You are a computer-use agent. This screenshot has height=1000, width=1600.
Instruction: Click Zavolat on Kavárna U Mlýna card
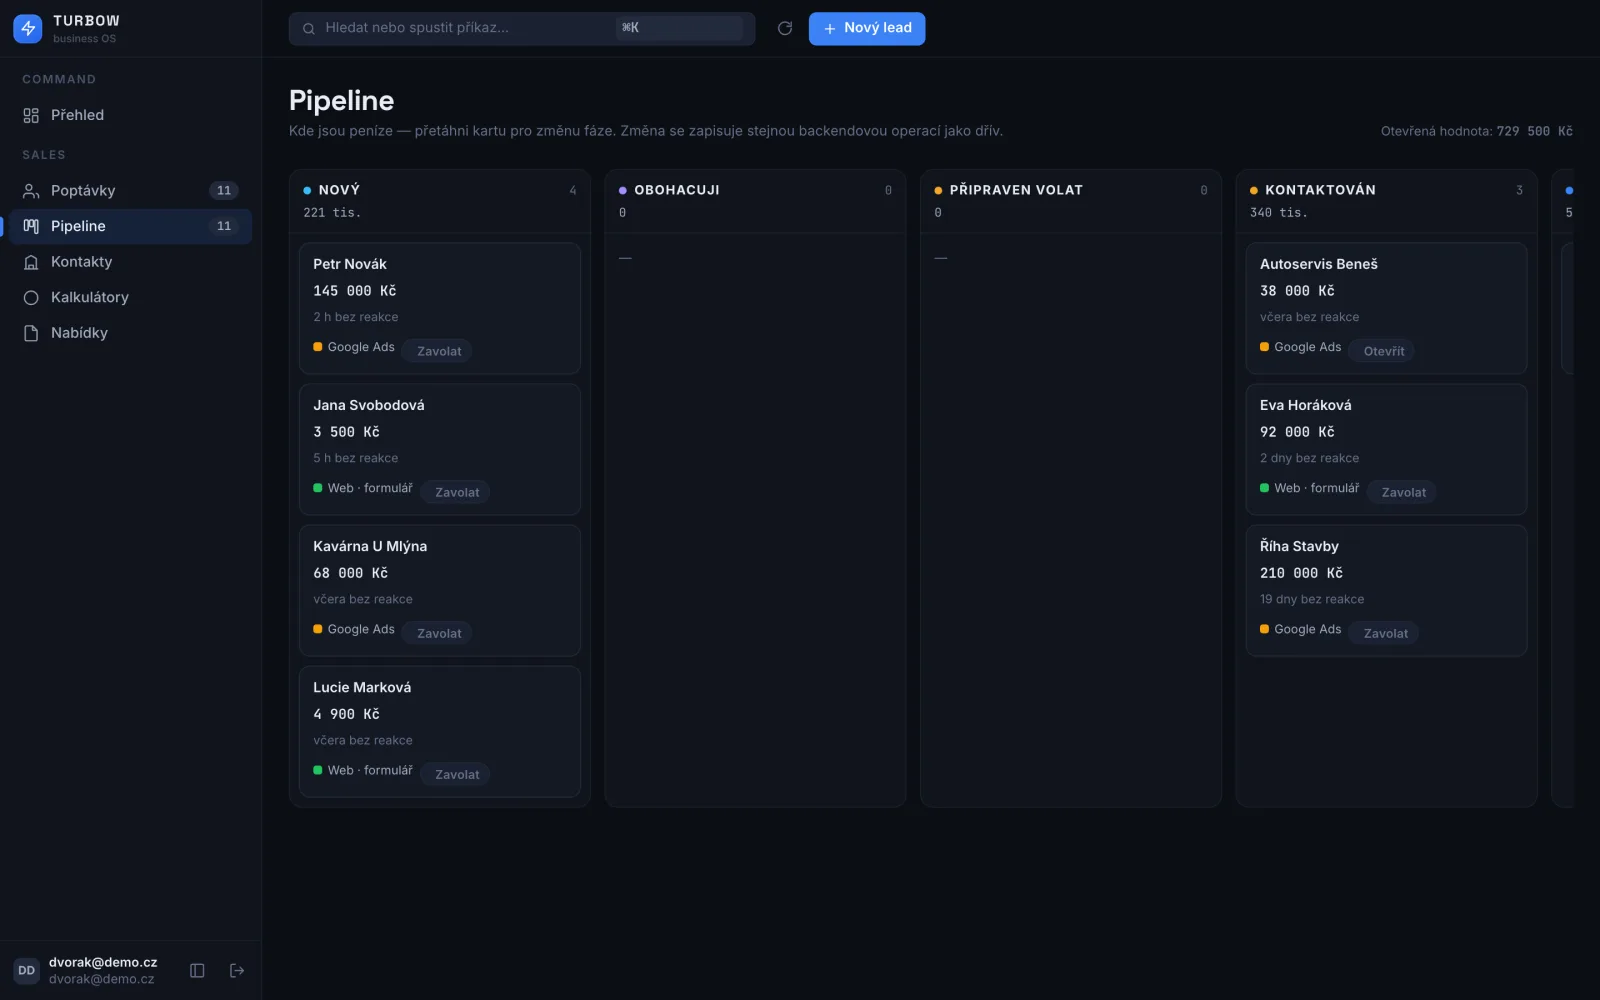[439, 633]
